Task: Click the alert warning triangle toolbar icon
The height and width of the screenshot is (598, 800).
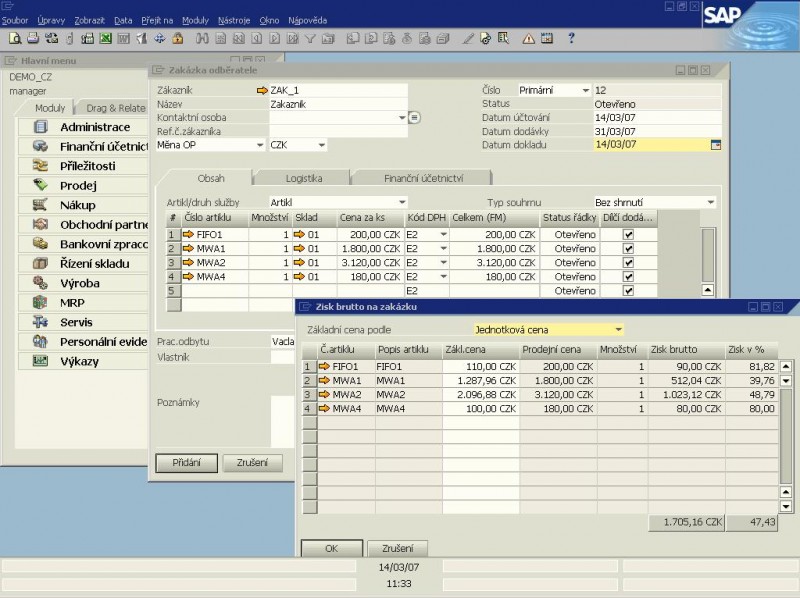Action: pyautogui.click(x=529, y=39)
